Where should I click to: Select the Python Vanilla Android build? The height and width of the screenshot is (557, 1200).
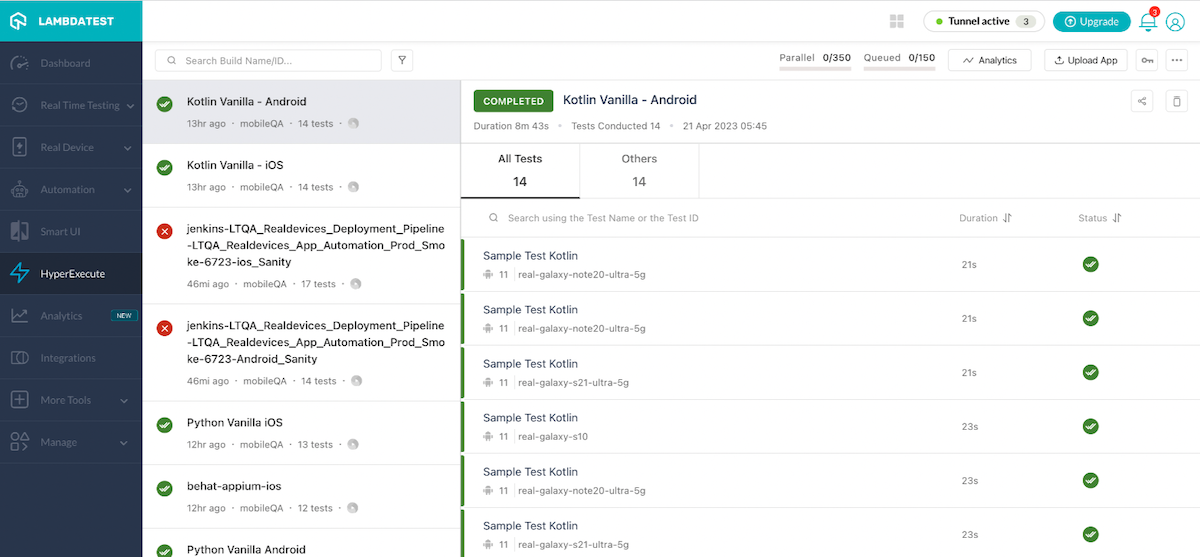tap(301, 545)
